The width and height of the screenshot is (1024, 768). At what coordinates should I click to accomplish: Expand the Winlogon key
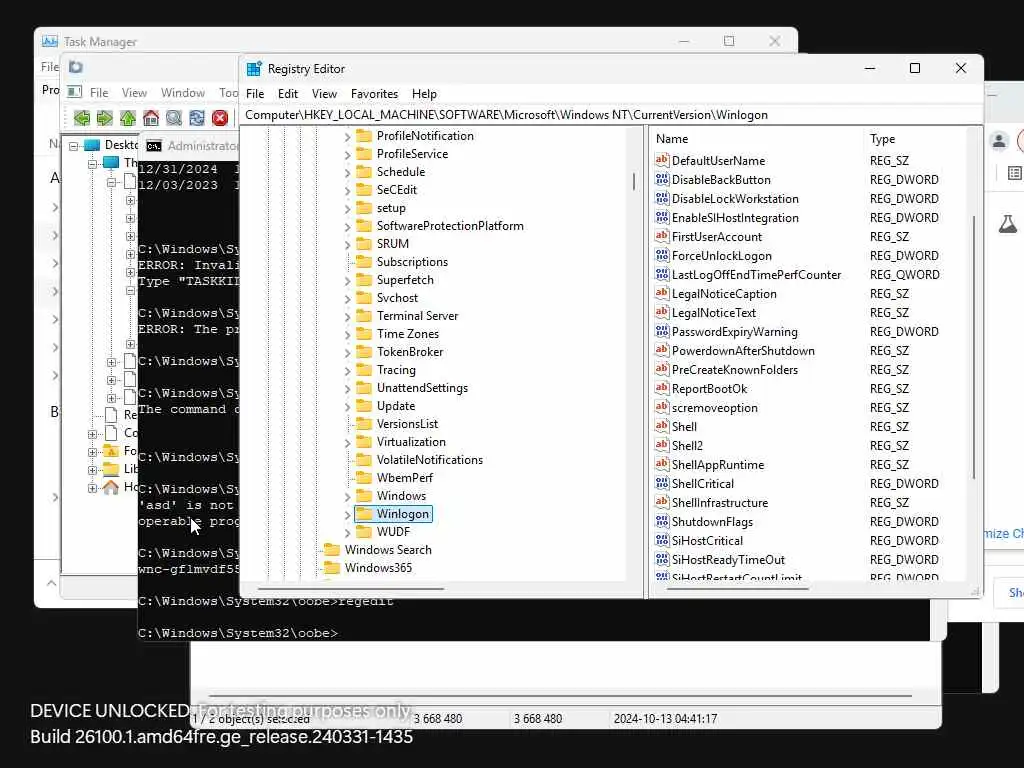347,515
